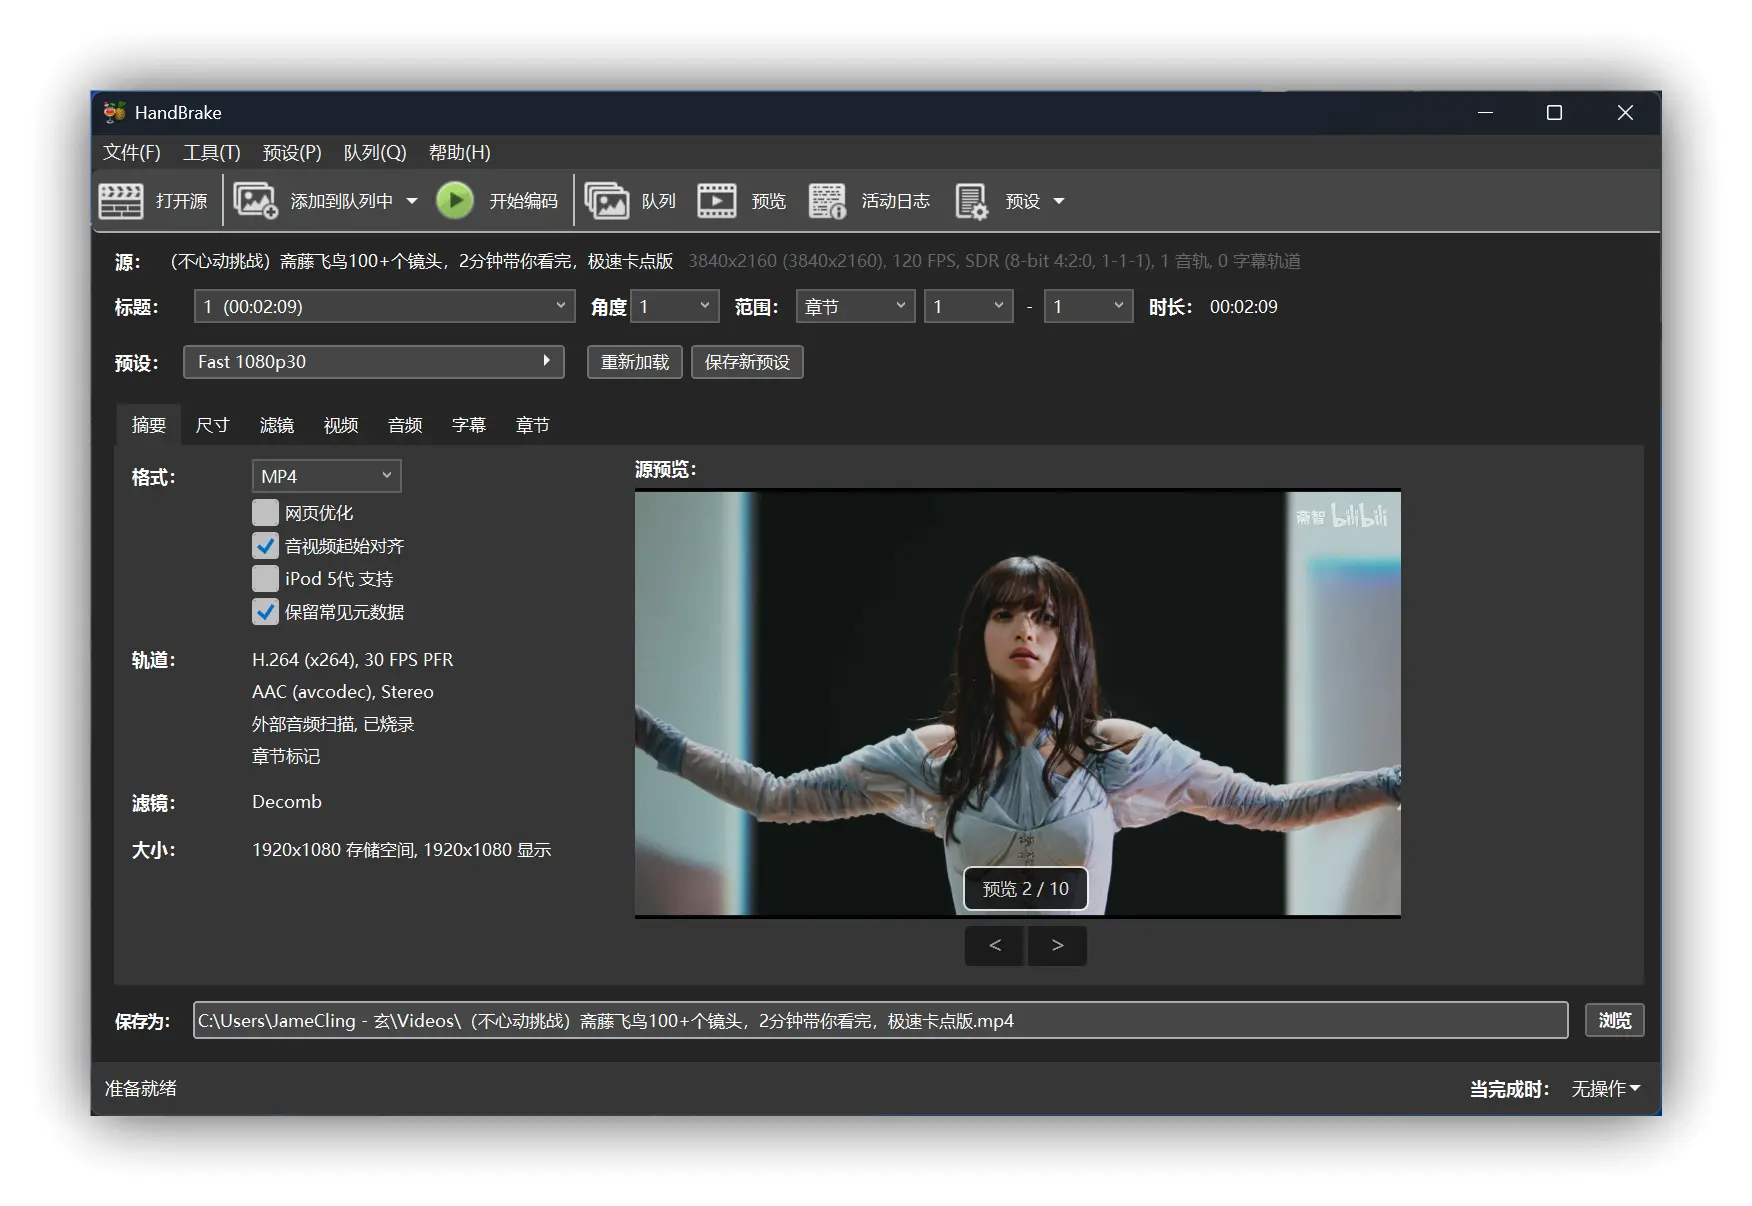Click the source preview image

pos(1018,703)
